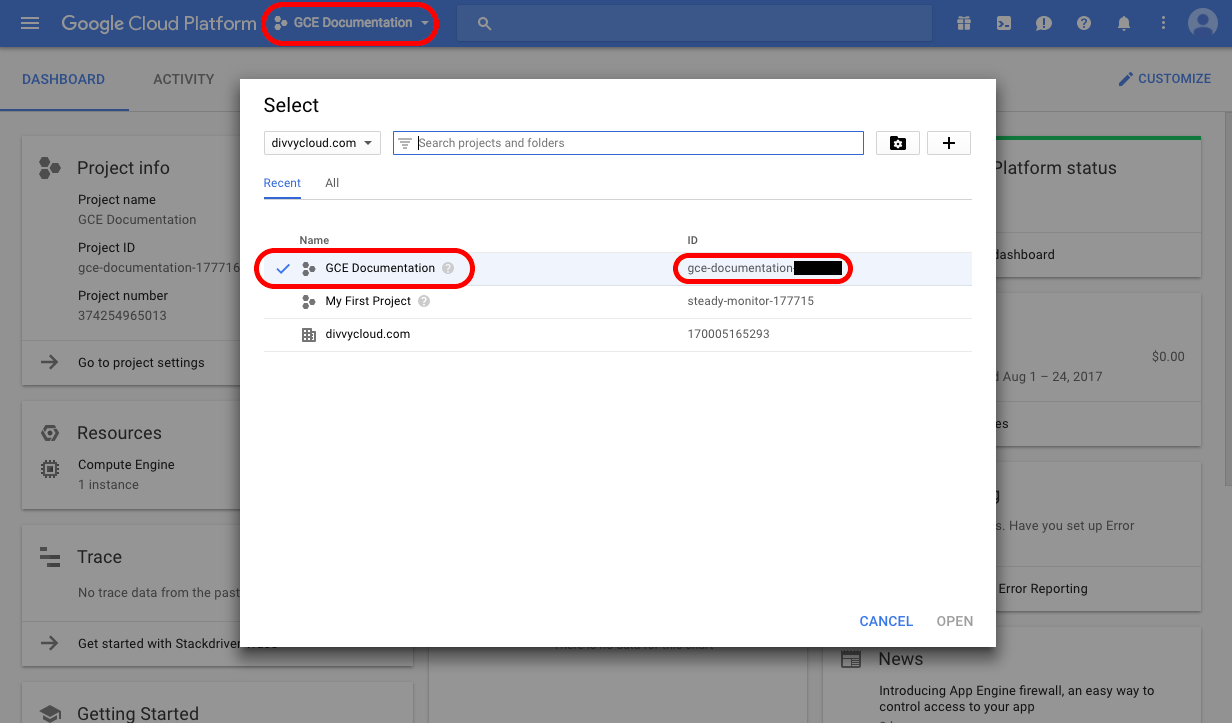Click help icon beside GCE Documentation
This screenshot has width=1232, height=723.
448,268
